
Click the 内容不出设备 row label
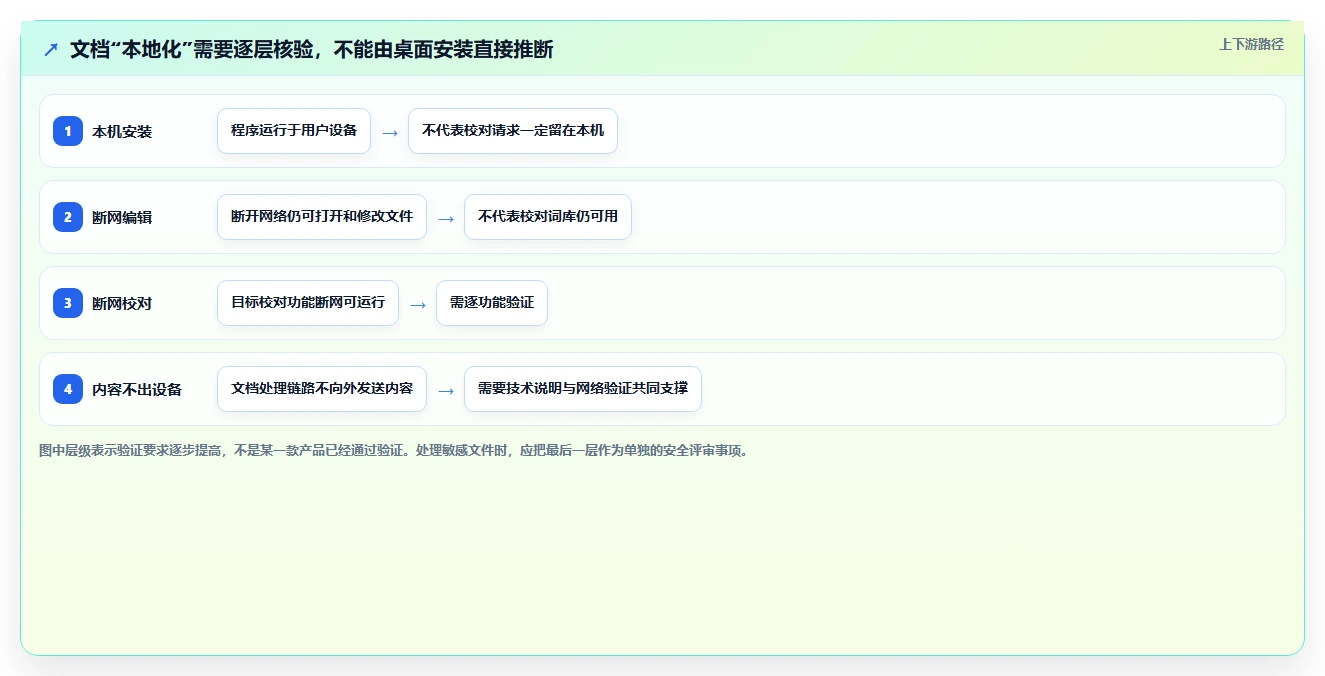(x=137, y=389)
